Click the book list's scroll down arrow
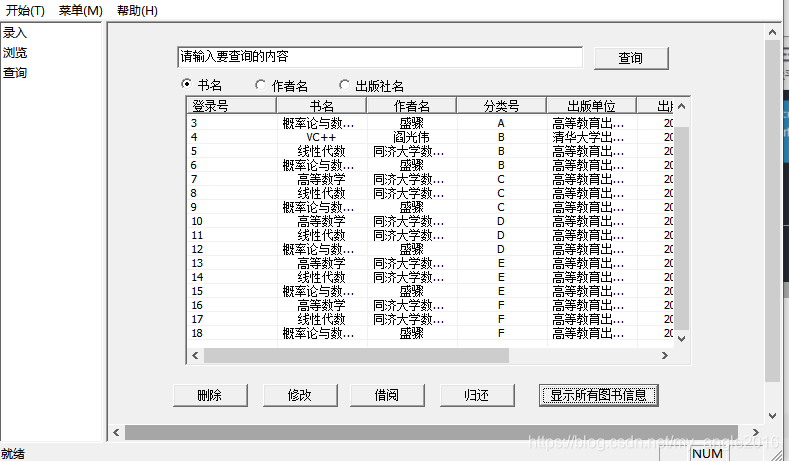The width and height of the screenshot is (789, 461). 681,339
